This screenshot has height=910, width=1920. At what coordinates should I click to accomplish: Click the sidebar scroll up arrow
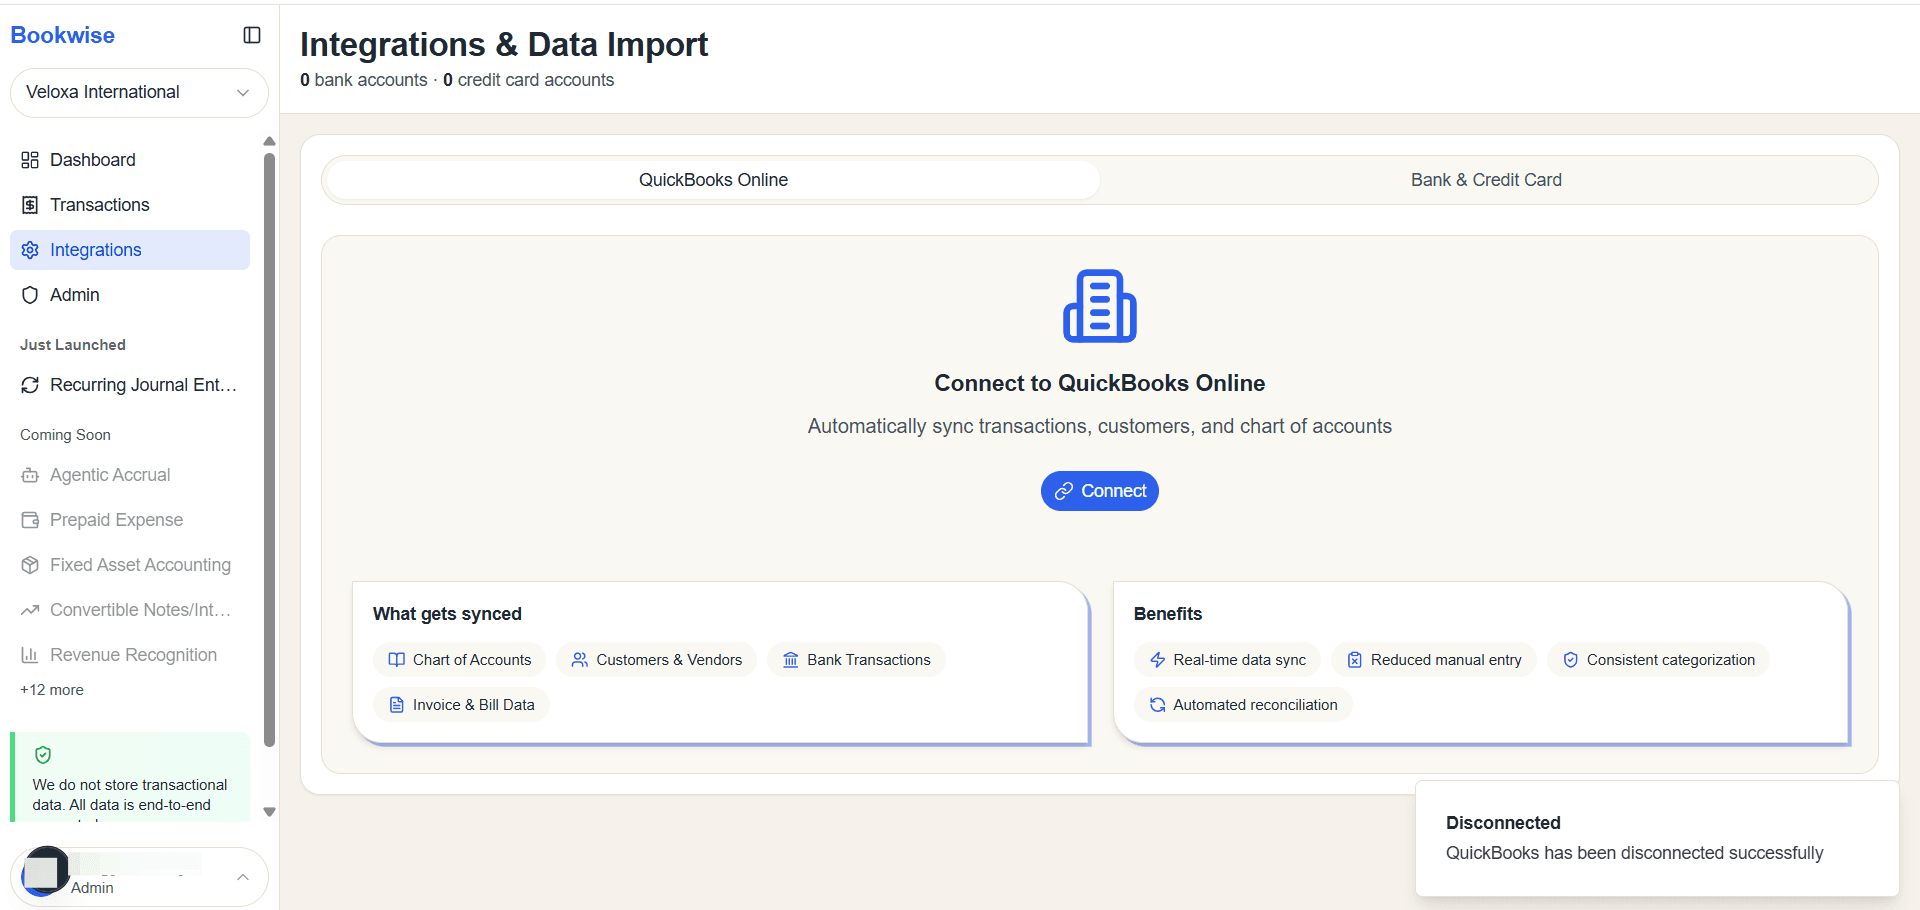tap(269, 141)
